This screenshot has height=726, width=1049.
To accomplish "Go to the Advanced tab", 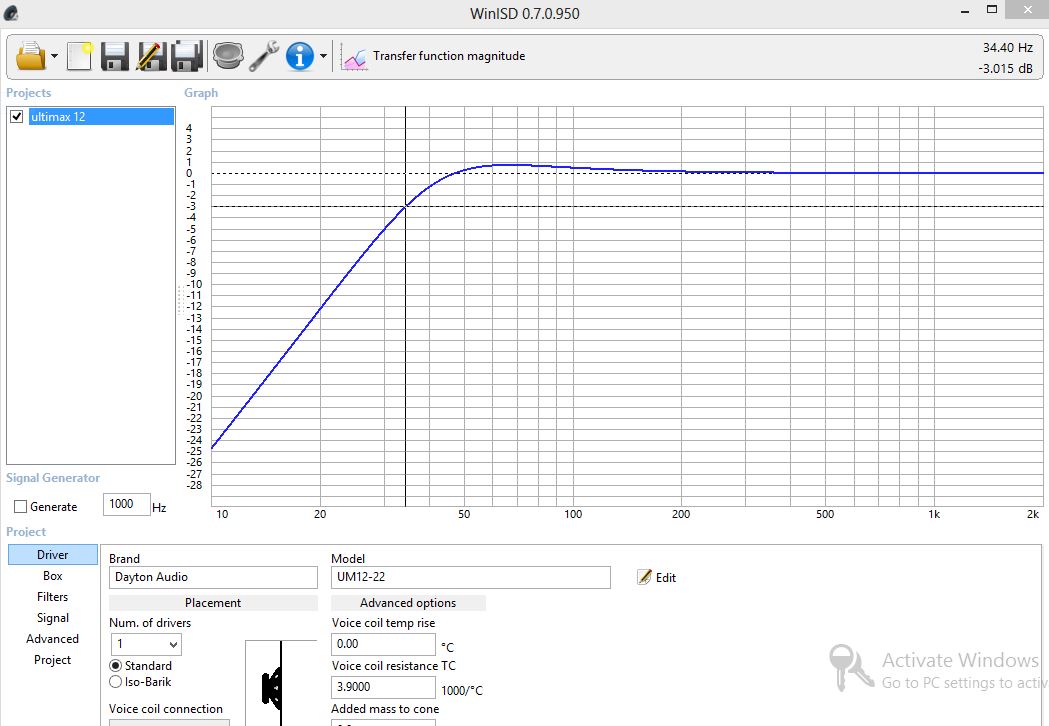I will (x=53, y=639).
